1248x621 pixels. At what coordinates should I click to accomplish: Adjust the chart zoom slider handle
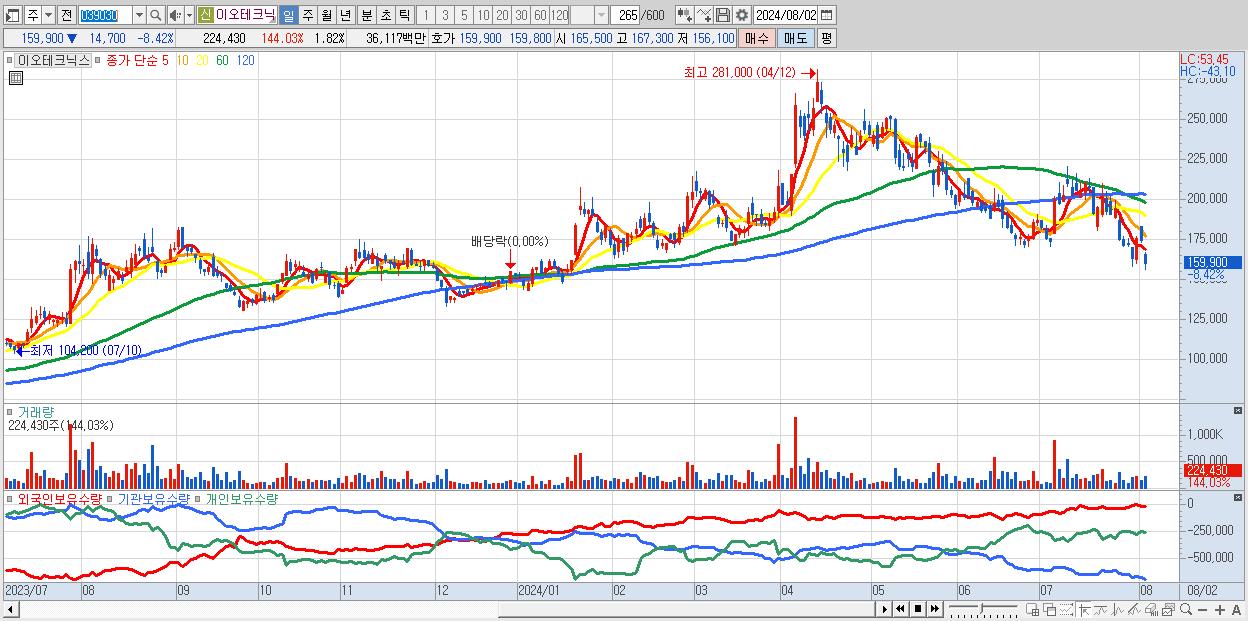pos(981,609)
